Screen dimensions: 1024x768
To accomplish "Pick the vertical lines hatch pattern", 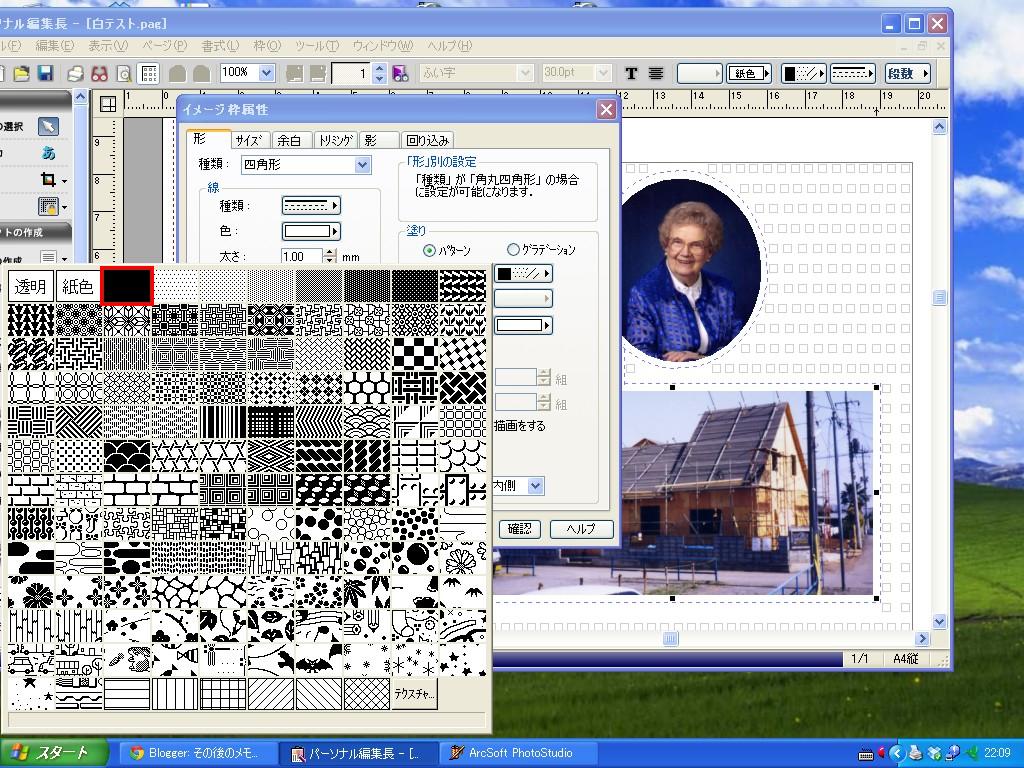I will click(x=175, y=694).
